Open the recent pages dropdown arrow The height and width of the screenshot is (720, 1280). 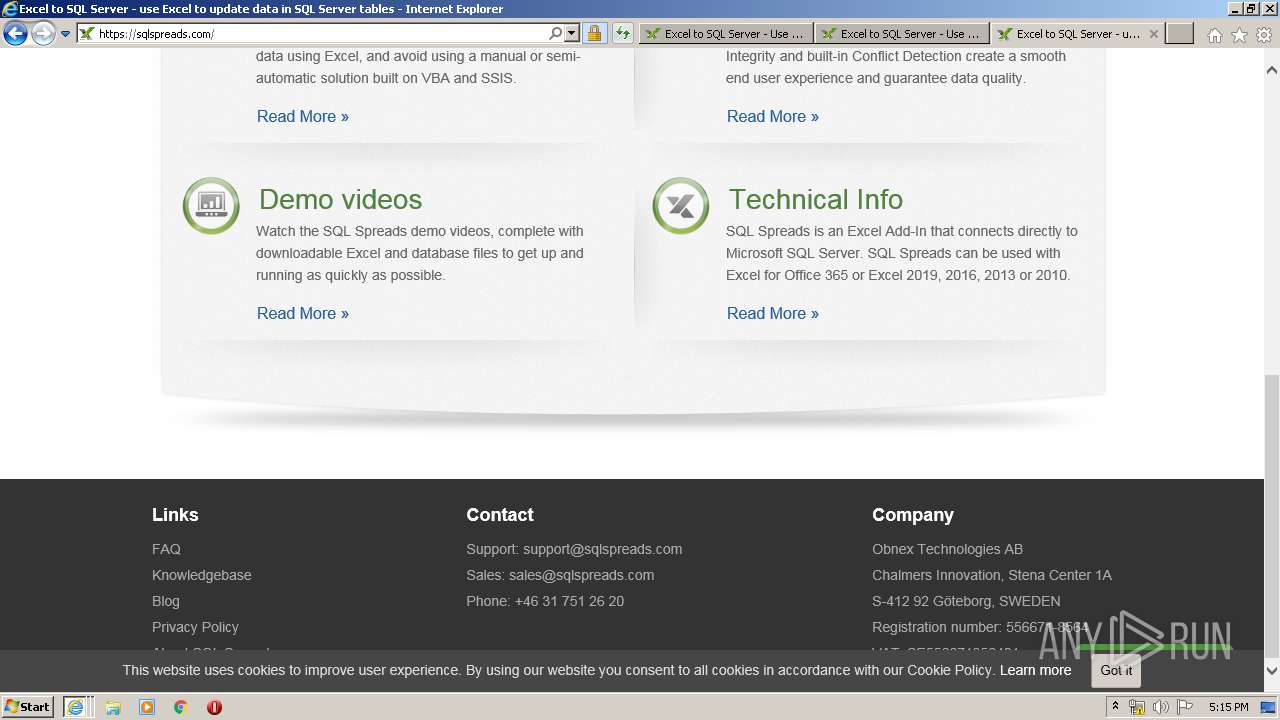(66, 34)
